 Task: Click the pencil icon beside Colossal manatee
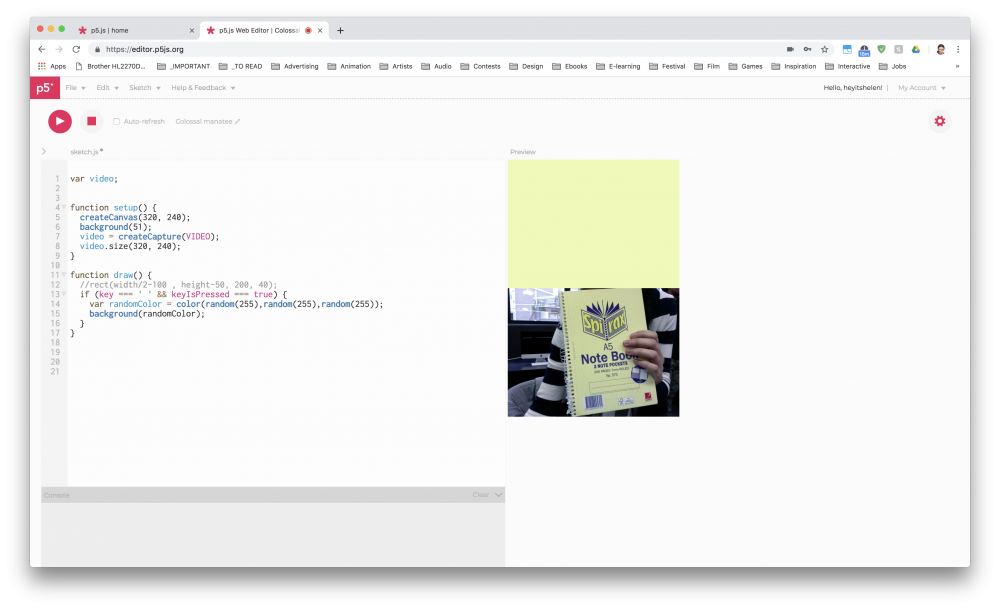[238, 122]
